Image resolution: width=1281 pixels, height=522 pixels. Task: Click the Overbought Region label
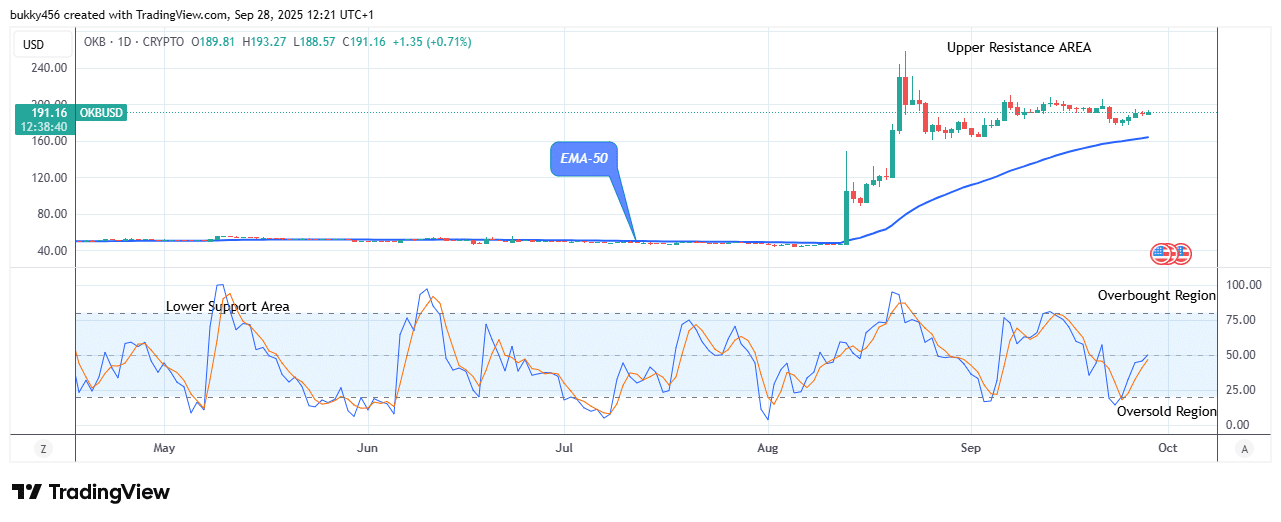[x=1156, y=295]
